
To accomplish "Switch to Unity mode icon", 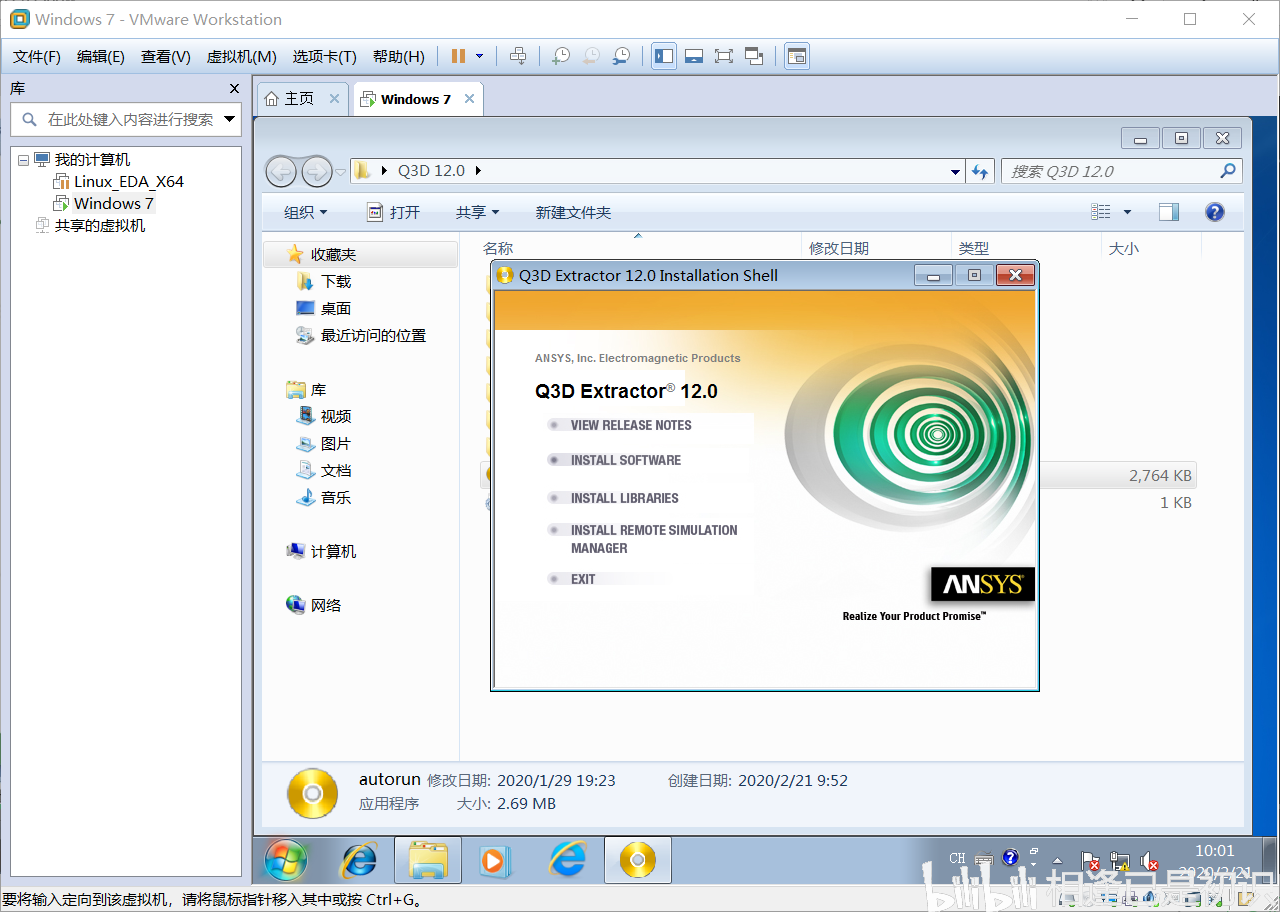I will [x=754, y=56].
